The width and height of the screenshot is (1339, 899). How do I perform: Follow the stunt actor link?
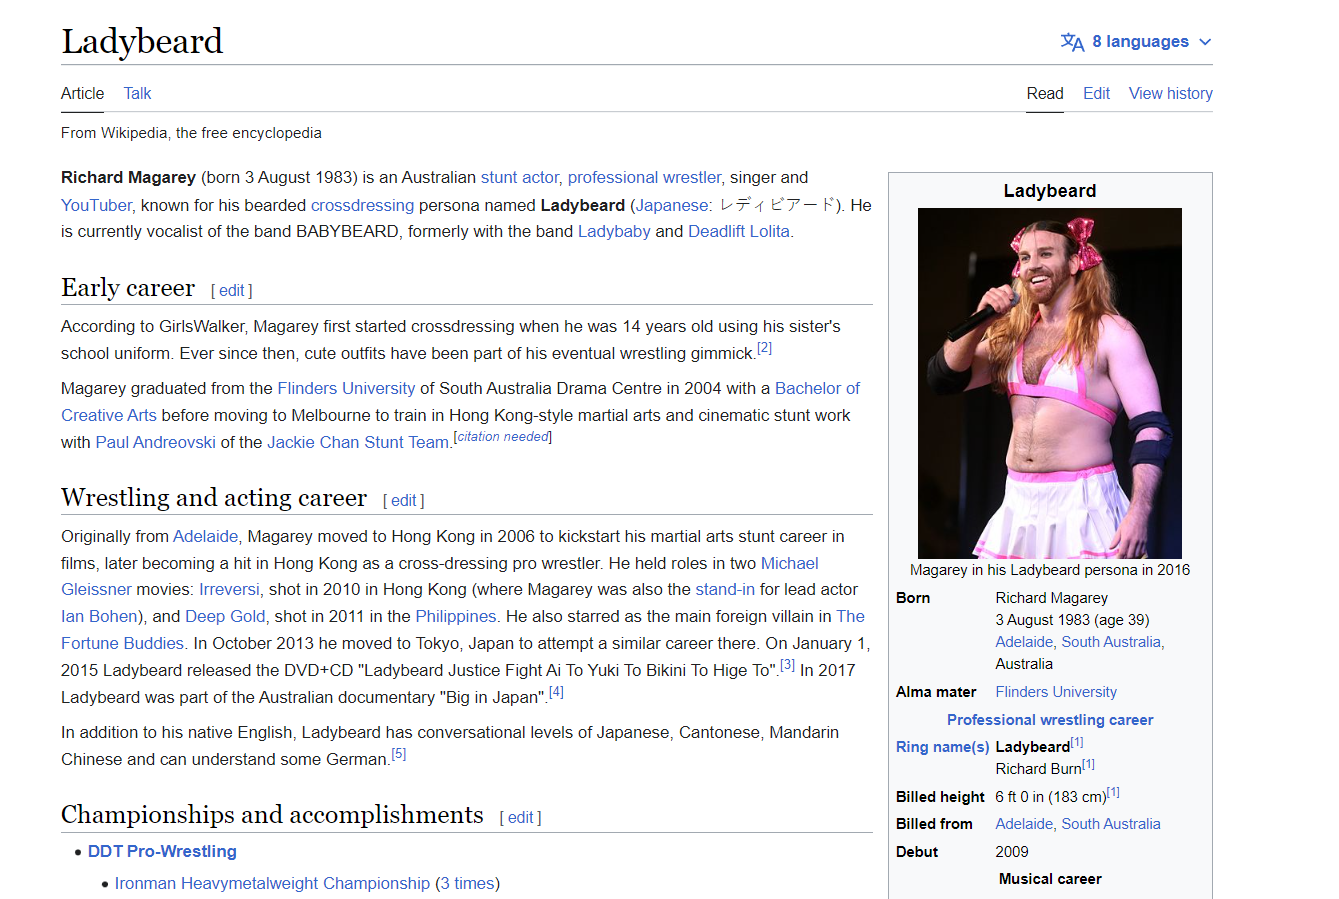click(519, 177)
